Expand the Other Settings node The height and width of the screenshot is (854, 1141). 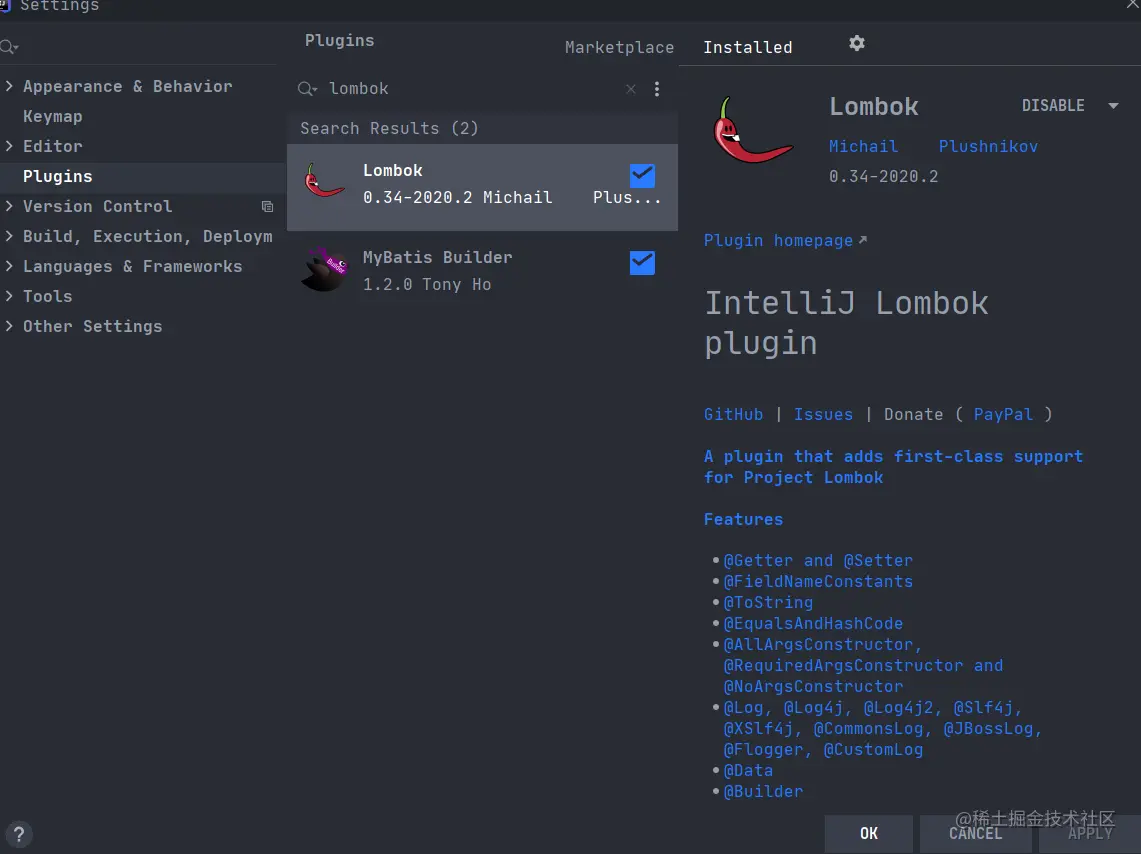point(9,326)
